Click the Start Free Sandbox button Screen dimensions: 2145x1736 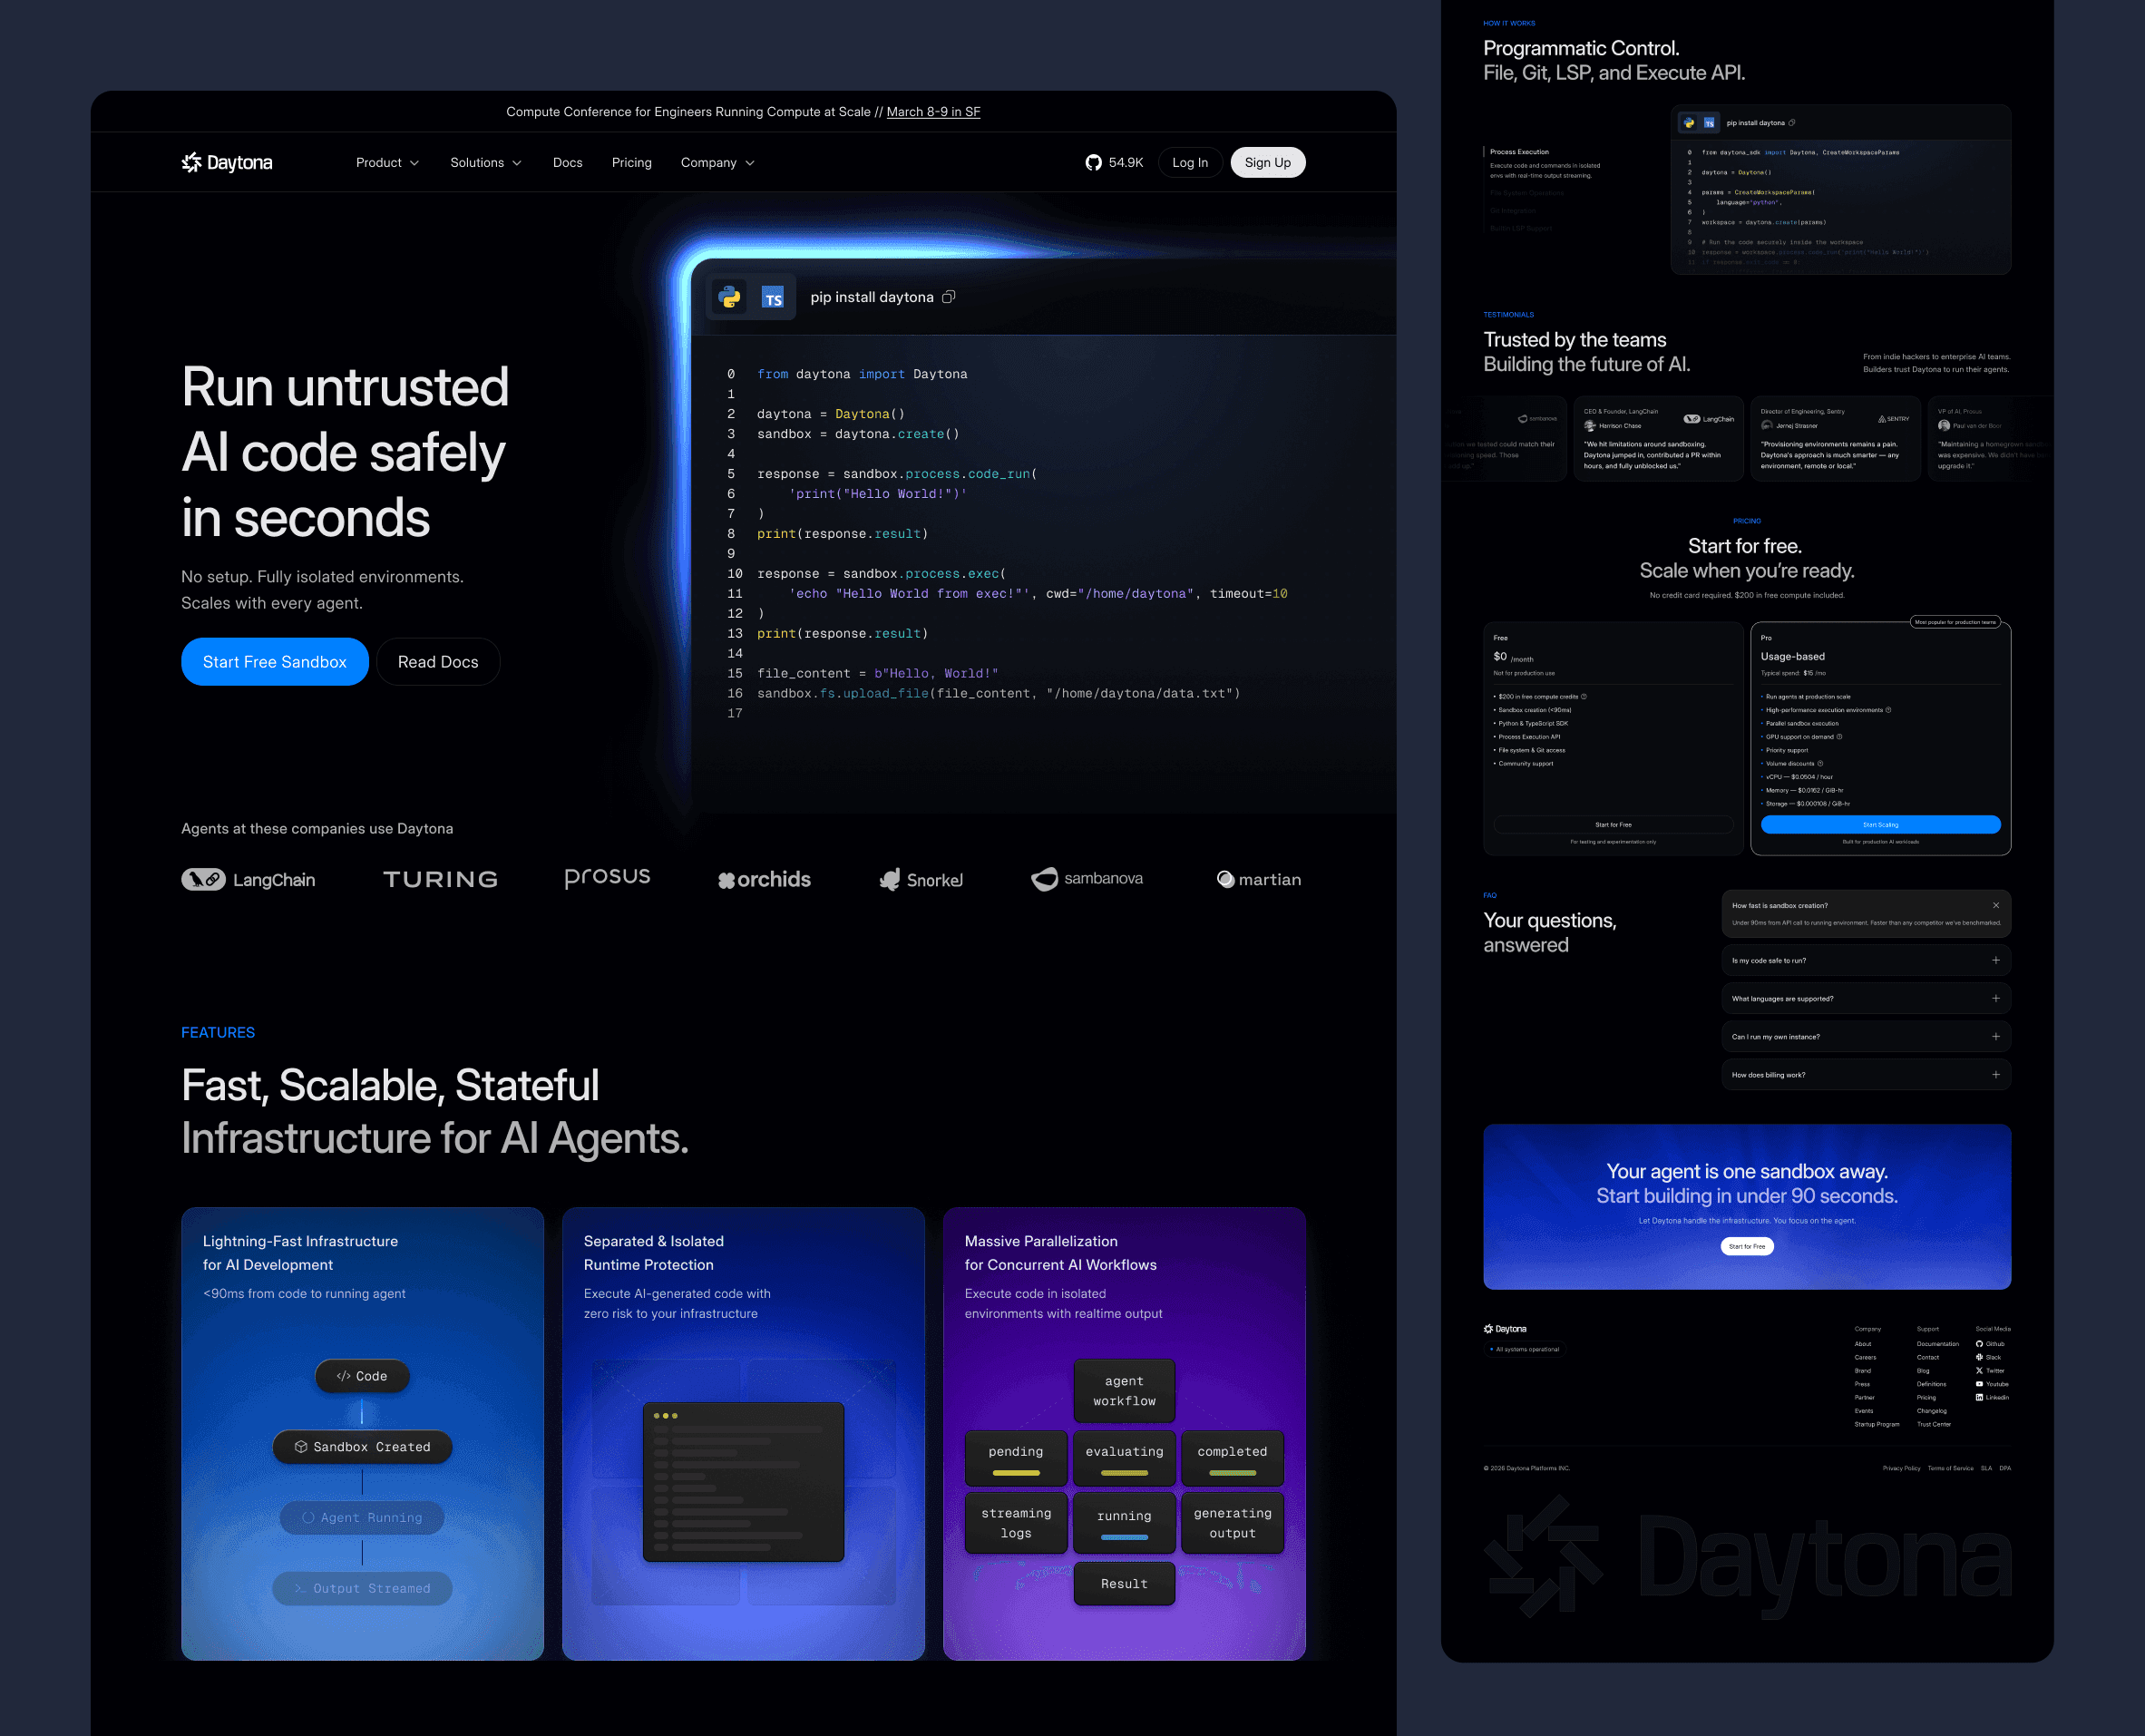point(274,662)
